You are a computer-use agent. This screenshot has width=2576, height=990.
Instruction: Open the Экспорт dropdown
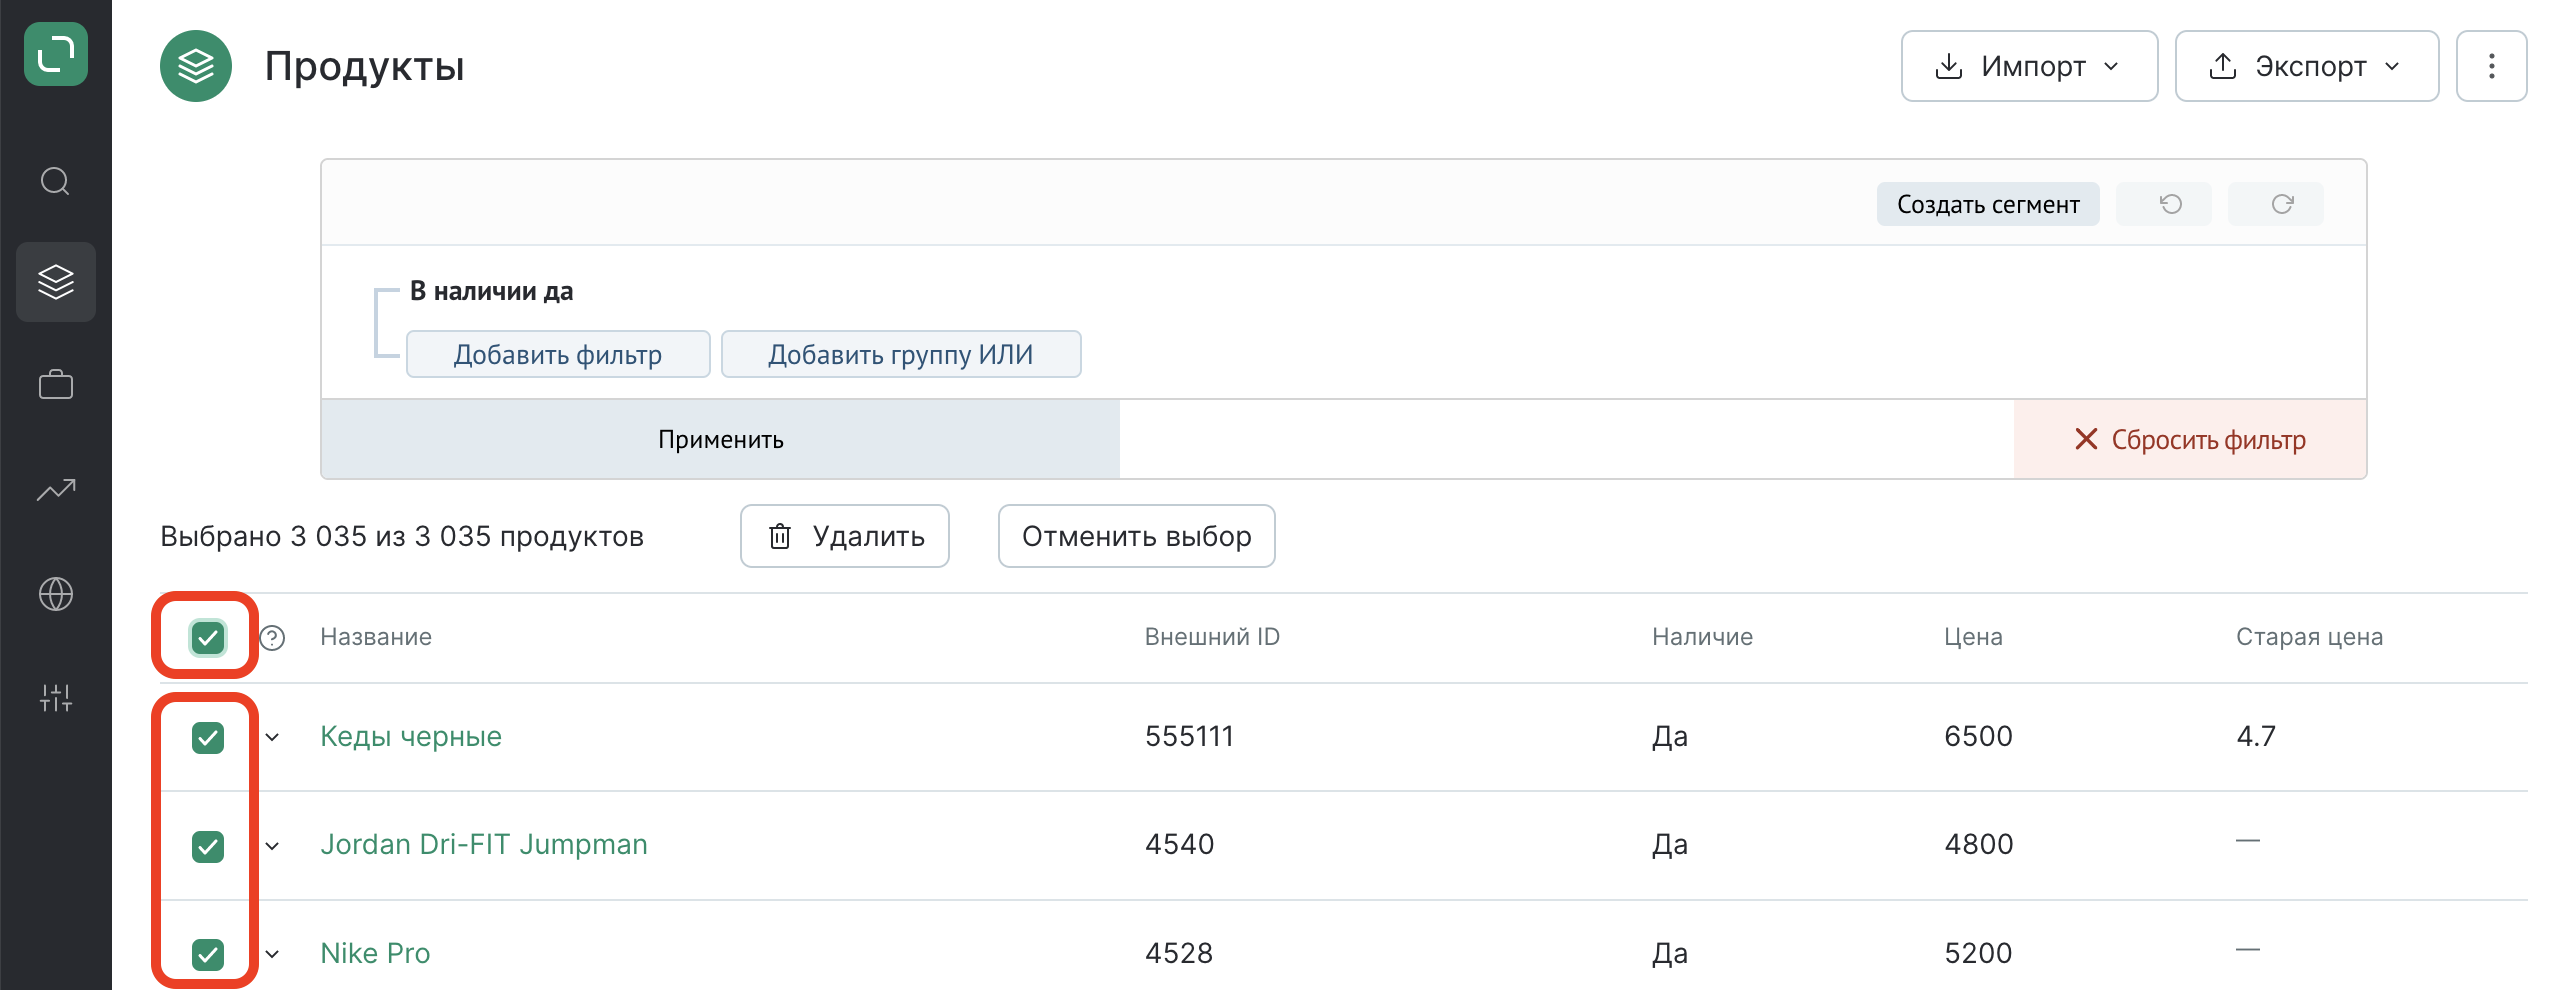point(2306,66)
